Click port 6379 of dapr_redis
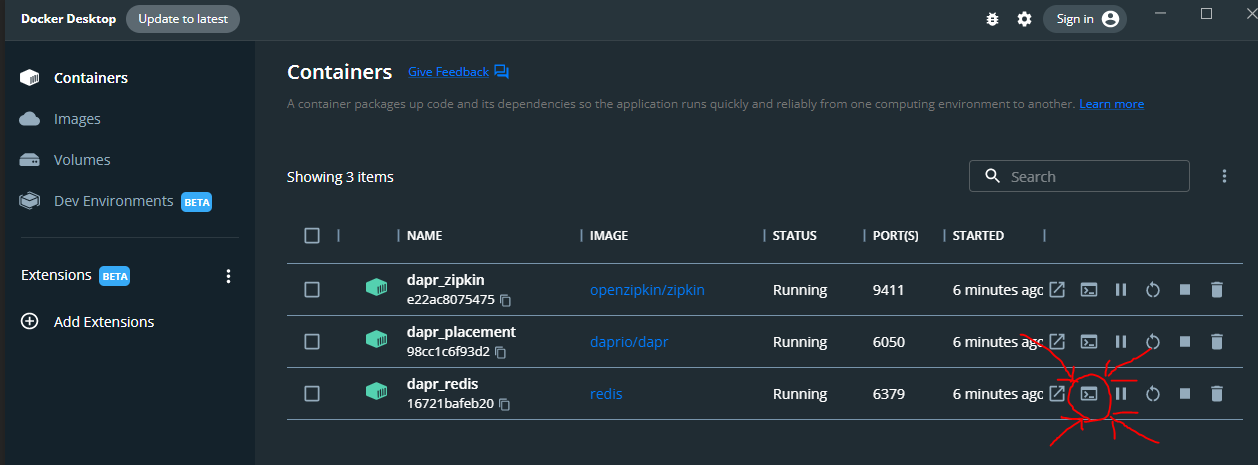This screenshot has height=465, width=1258. point(888,394)
